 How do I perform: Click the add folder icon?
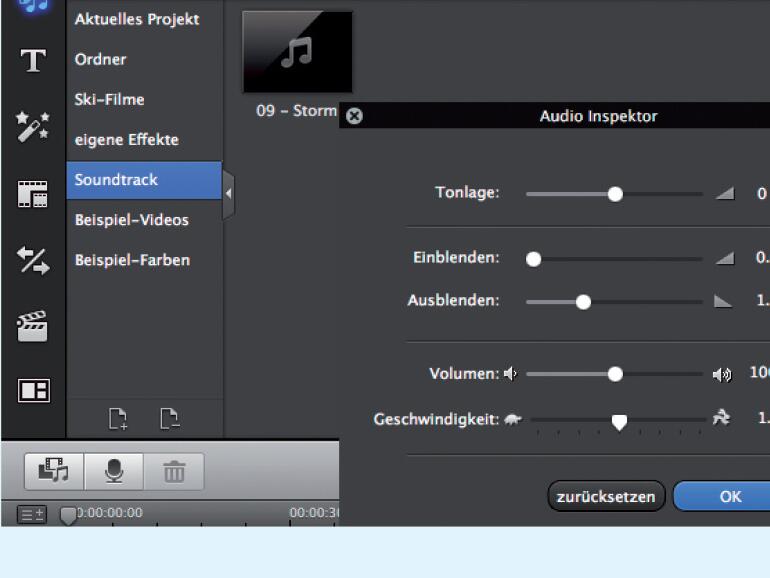[118, 419]
